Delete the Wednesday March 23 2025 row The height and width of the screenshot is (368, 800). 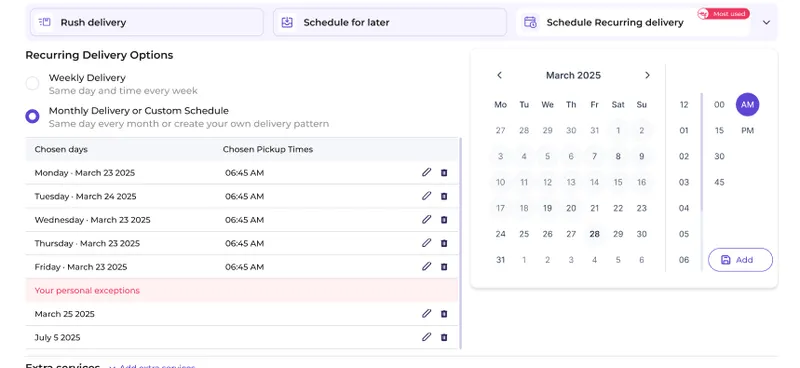point(444,220)
